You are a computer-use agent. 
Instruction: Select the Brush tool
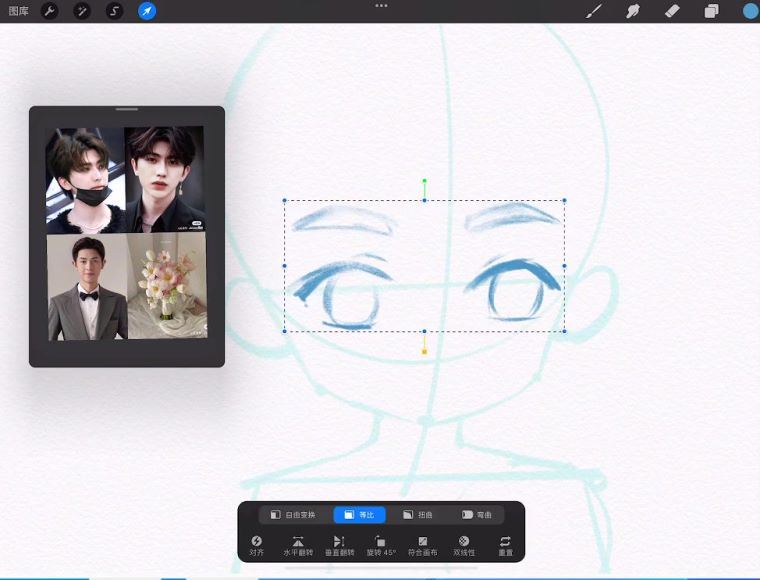594,11
